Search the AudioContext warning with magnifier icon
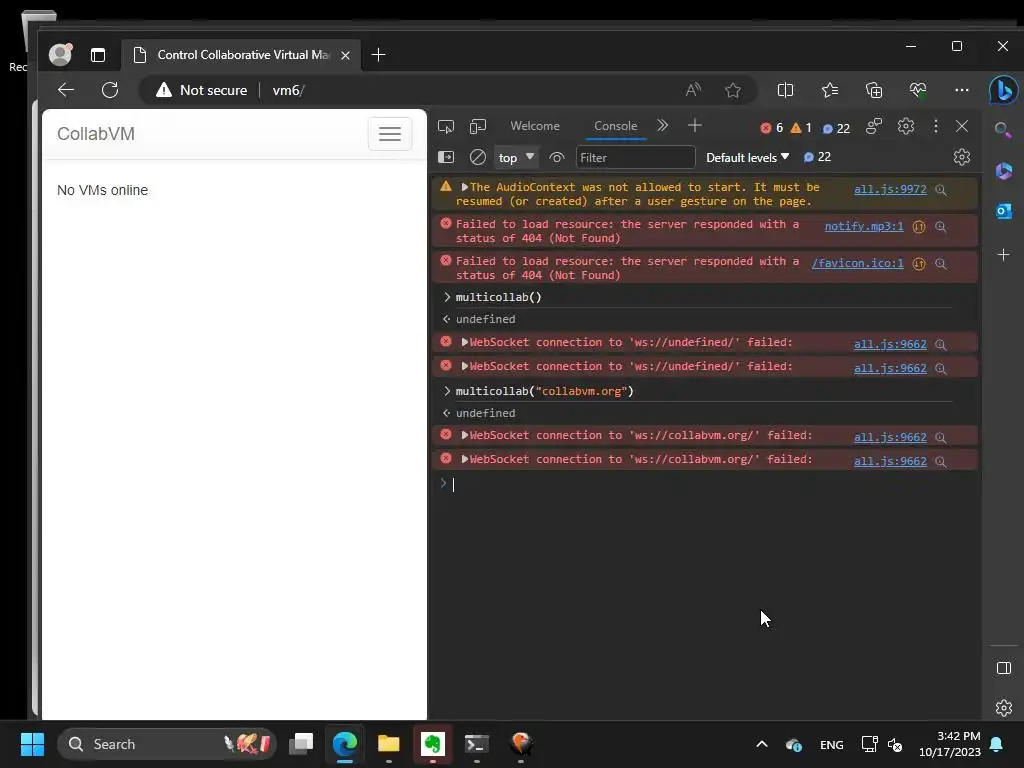 point(940,189)
